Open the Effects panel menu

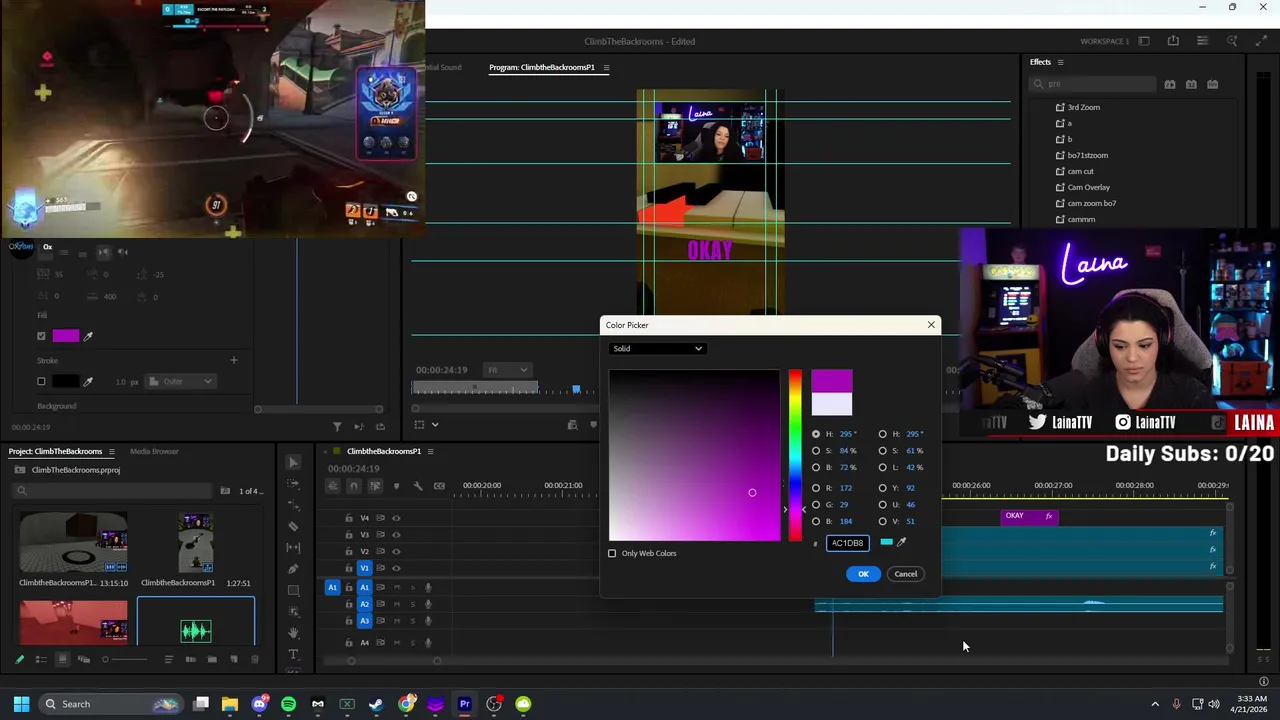click(1062, 62)
